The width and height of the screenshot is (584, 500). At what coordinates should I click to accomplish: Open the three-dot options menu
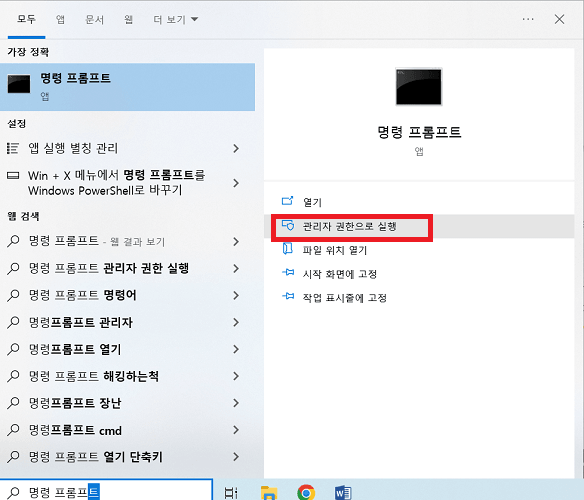(528, 19)
